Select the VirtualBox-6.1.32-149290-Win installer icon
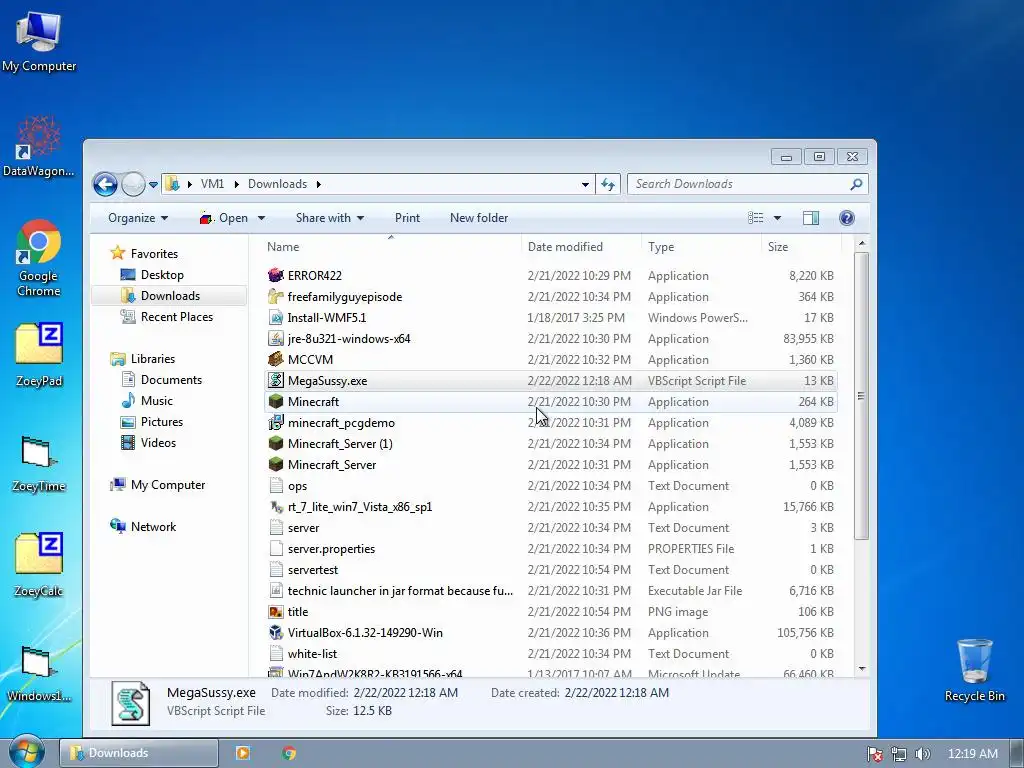 276,633
